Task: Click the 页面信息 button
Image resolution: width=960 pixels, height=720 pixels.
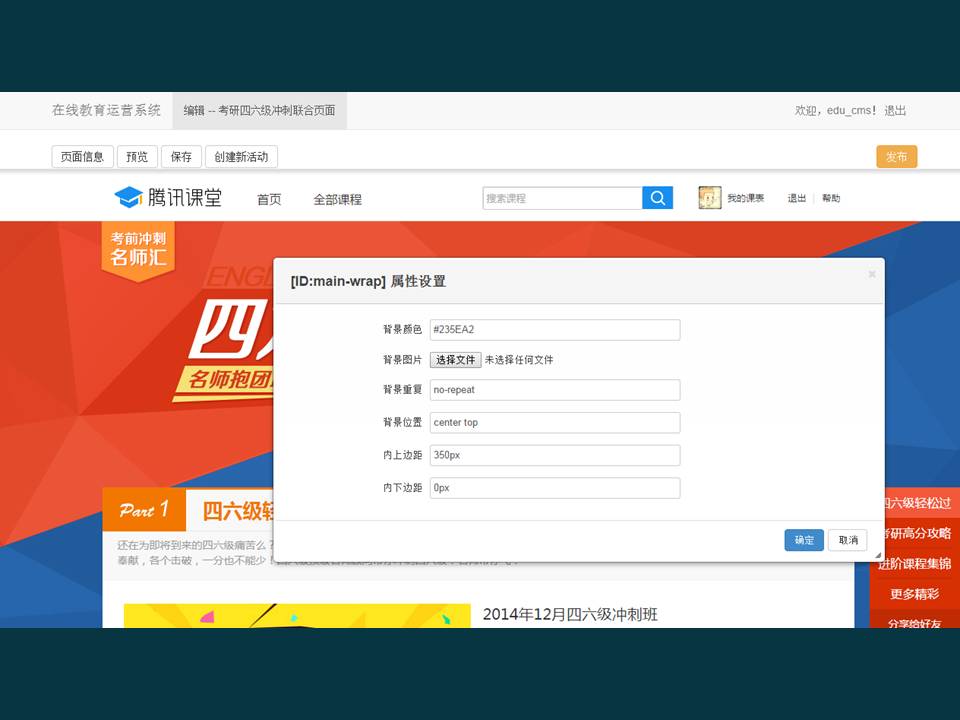Action: 82,157
